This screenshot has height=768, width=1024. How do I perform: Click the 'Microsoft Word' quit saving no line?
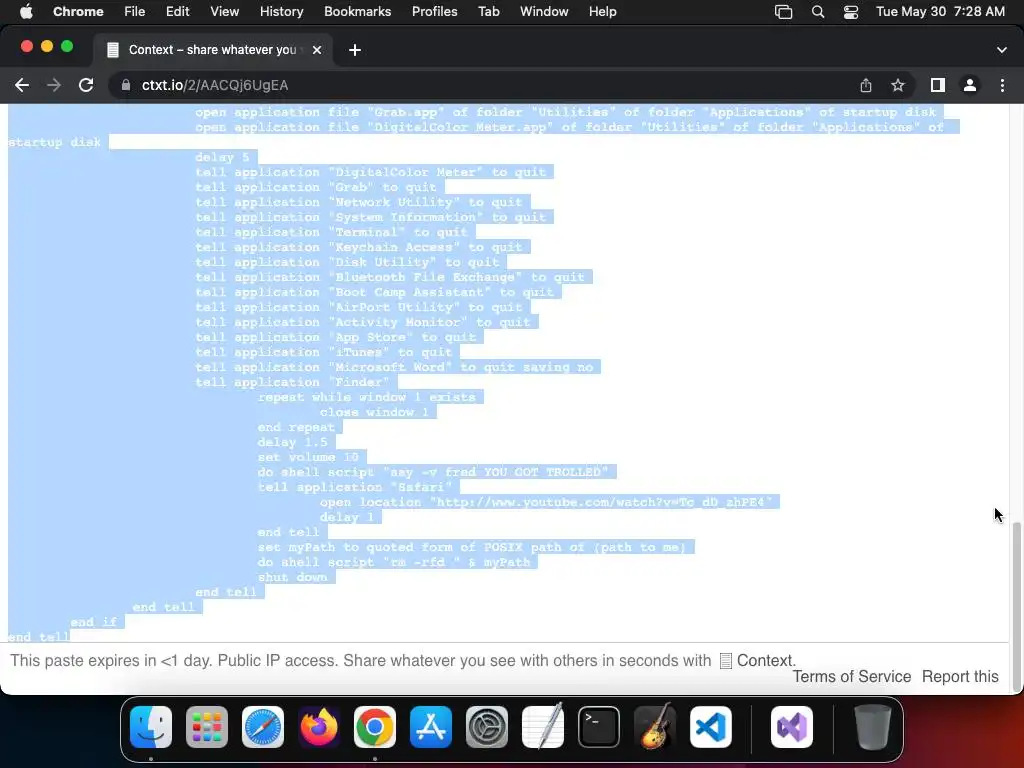[394, 367]
